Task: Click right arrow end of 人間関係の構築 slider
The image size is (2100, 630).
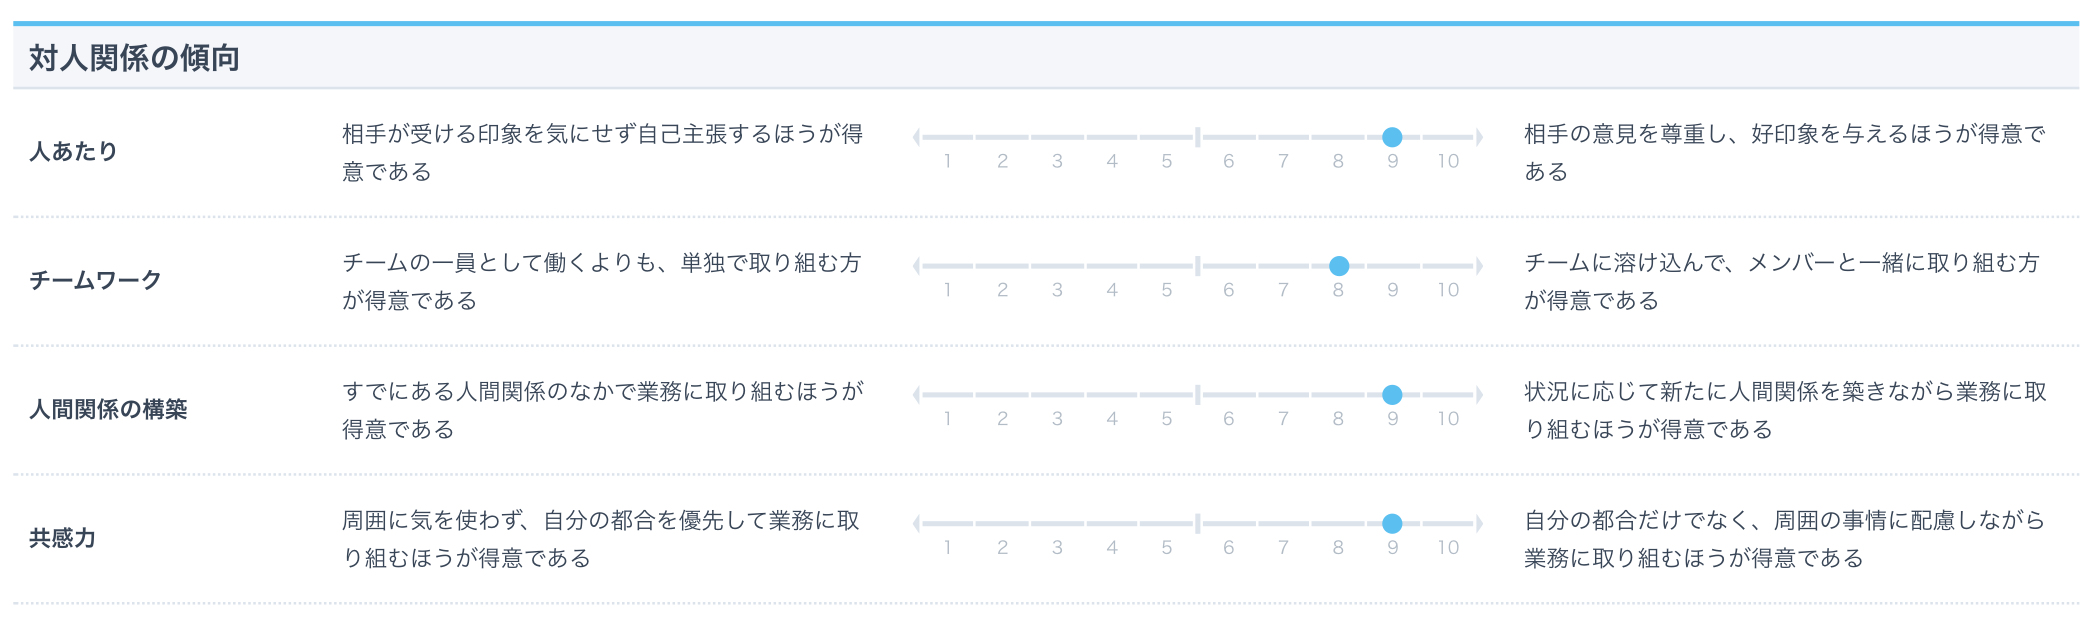Action: tap(1478, 395)
